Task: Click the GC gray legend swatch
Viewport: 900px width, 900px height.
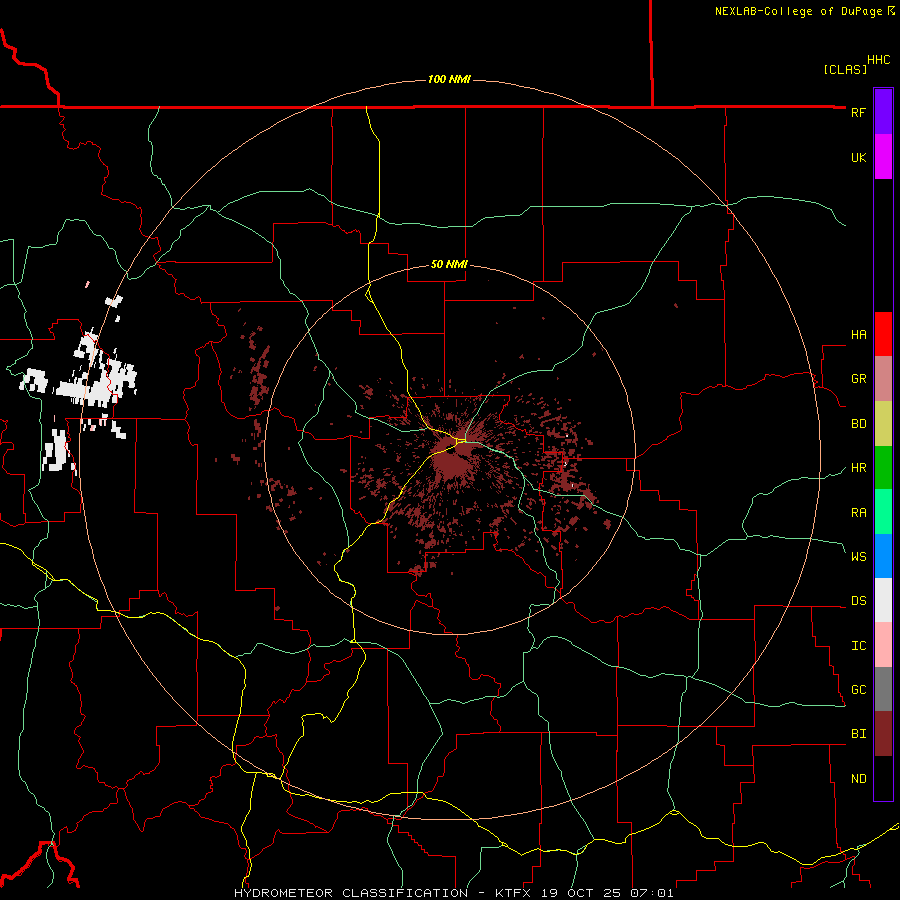Action: tap(883, 689)
